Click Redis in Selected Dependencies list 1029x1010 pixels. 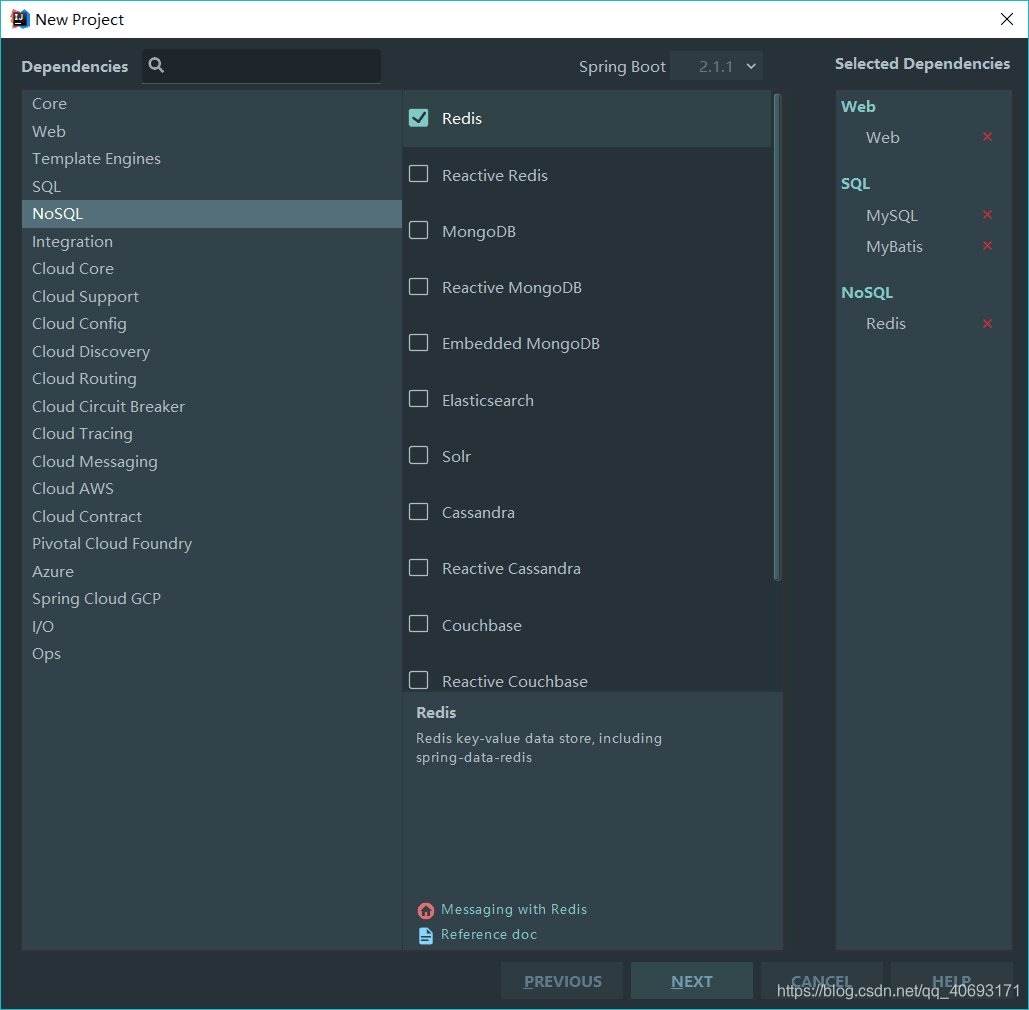point(885,324)
